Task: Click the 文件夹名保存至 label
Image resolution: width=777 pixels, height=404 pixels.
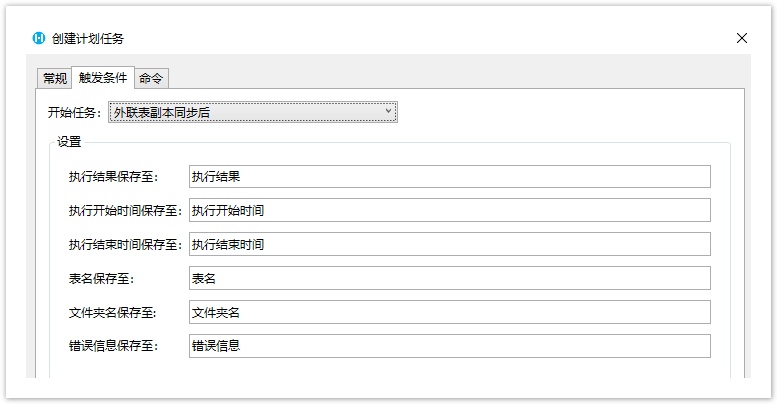Action: (x=113, y=313)
